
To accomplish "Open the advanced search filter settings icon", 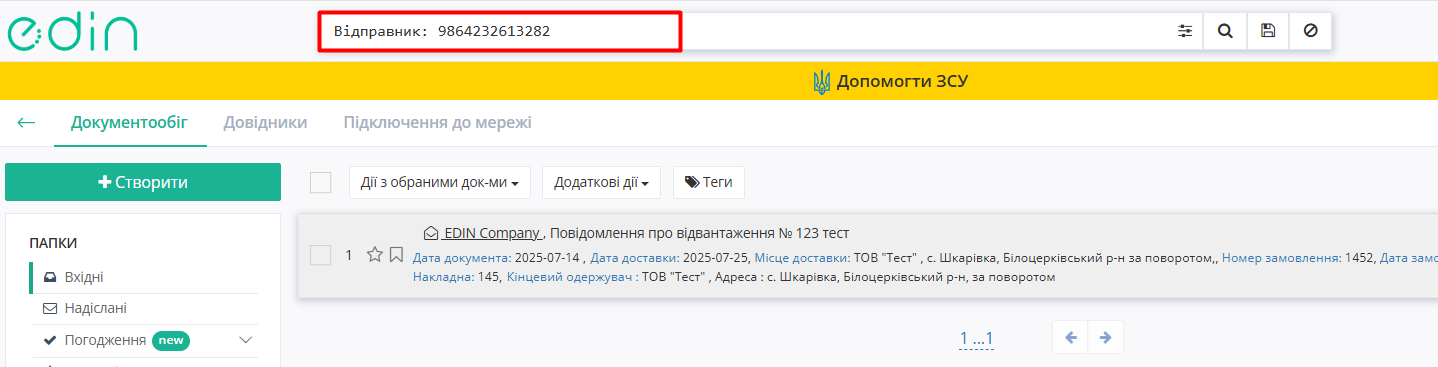I will 1185,31.
